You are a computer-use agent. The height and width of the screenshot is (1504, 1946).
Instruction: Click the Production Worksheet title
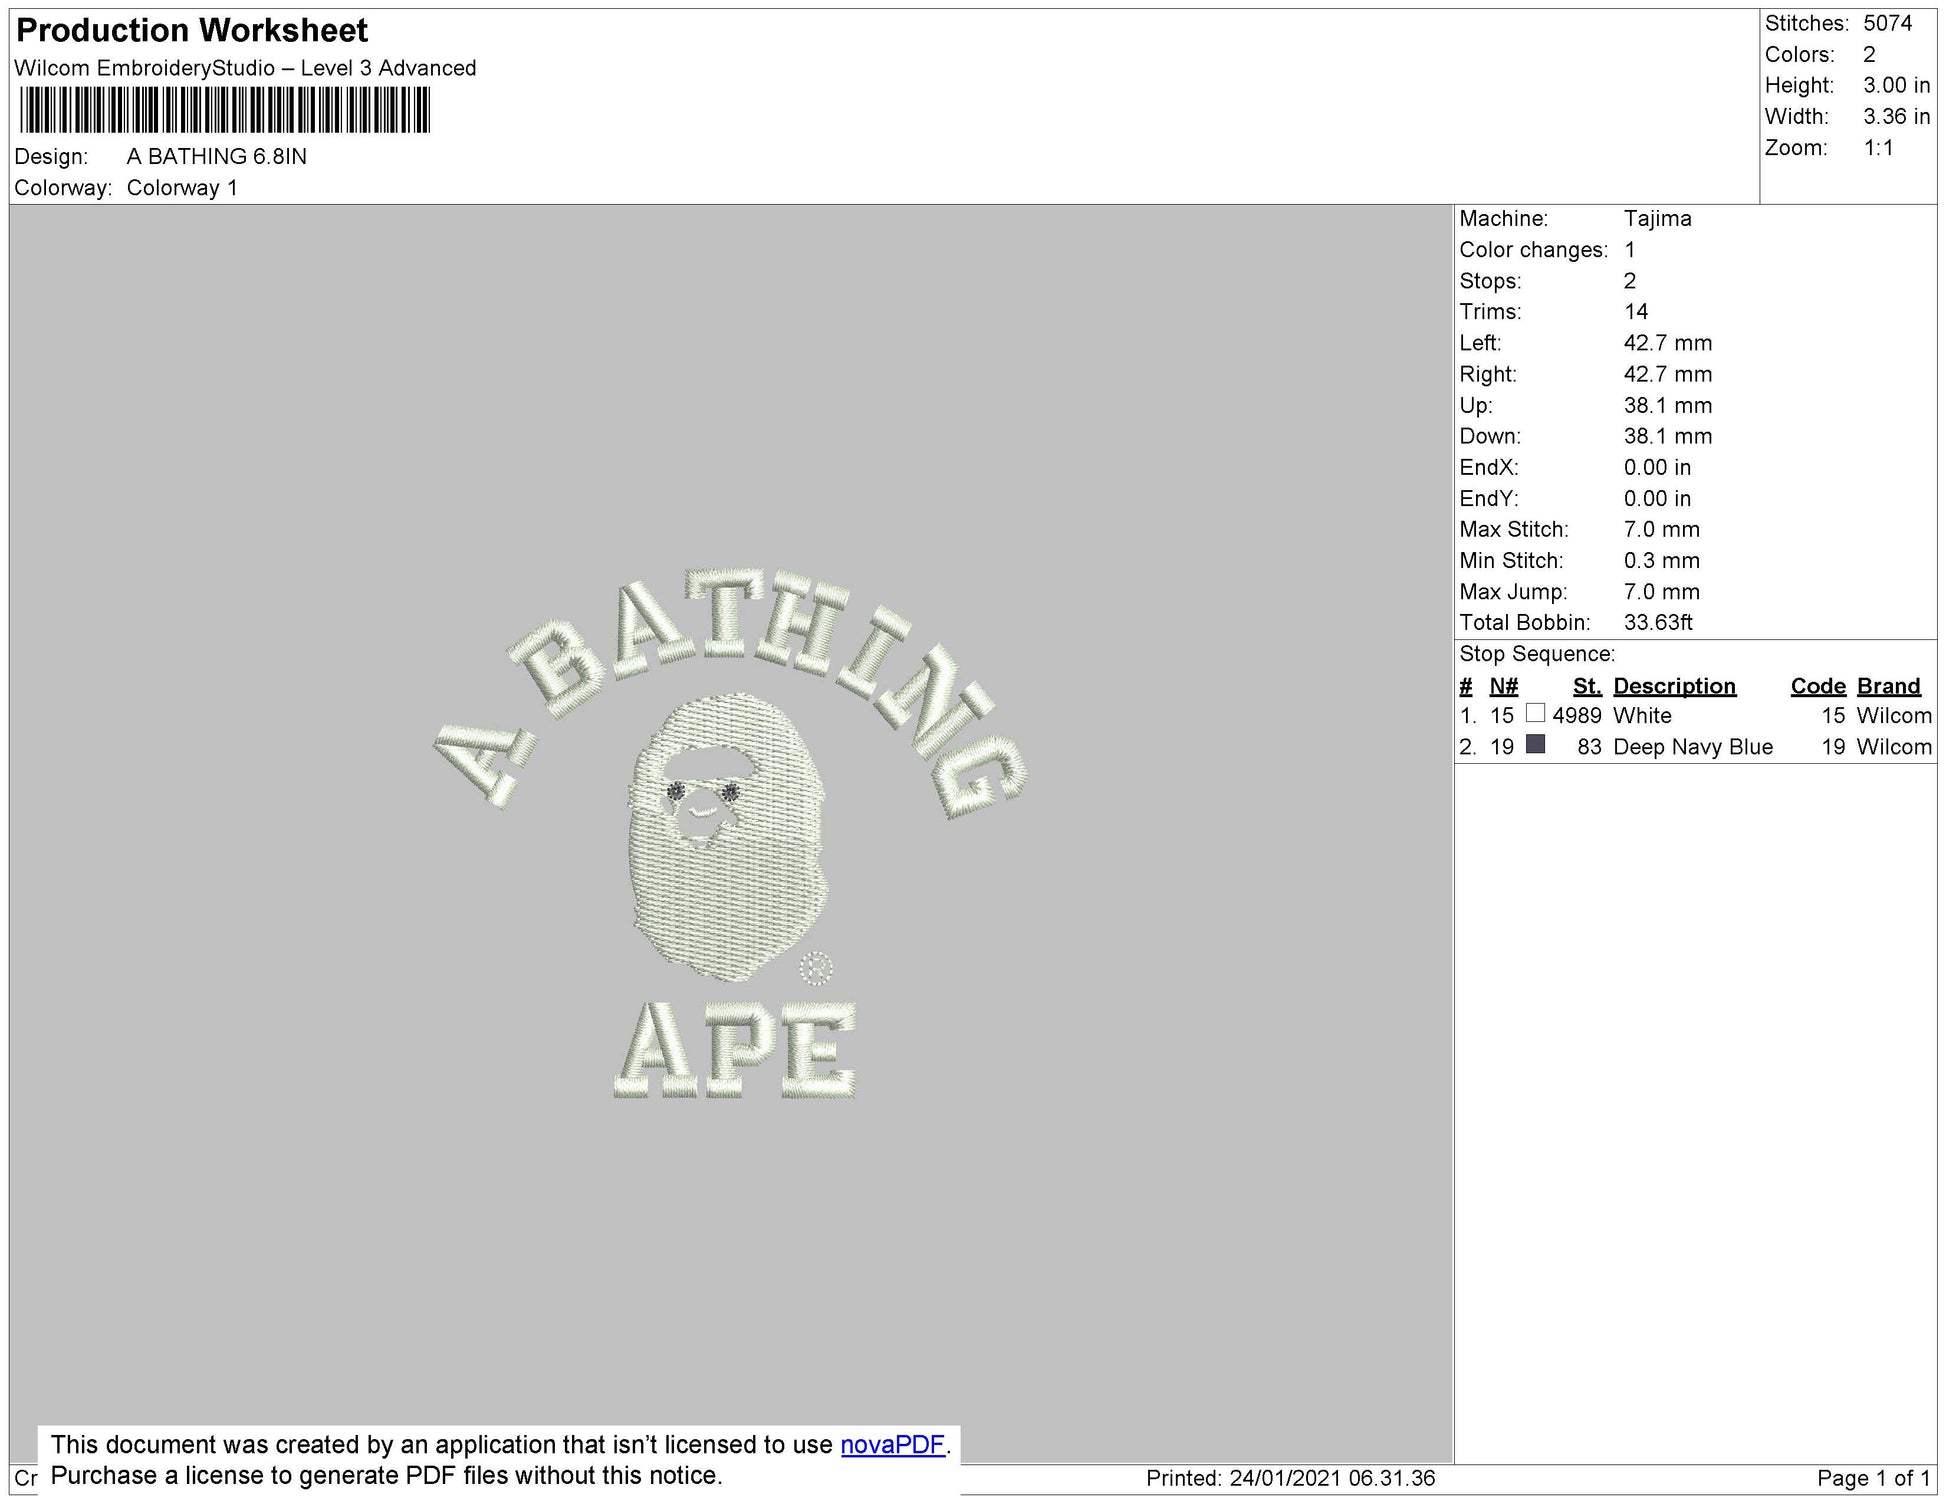[x=192, y=30]
